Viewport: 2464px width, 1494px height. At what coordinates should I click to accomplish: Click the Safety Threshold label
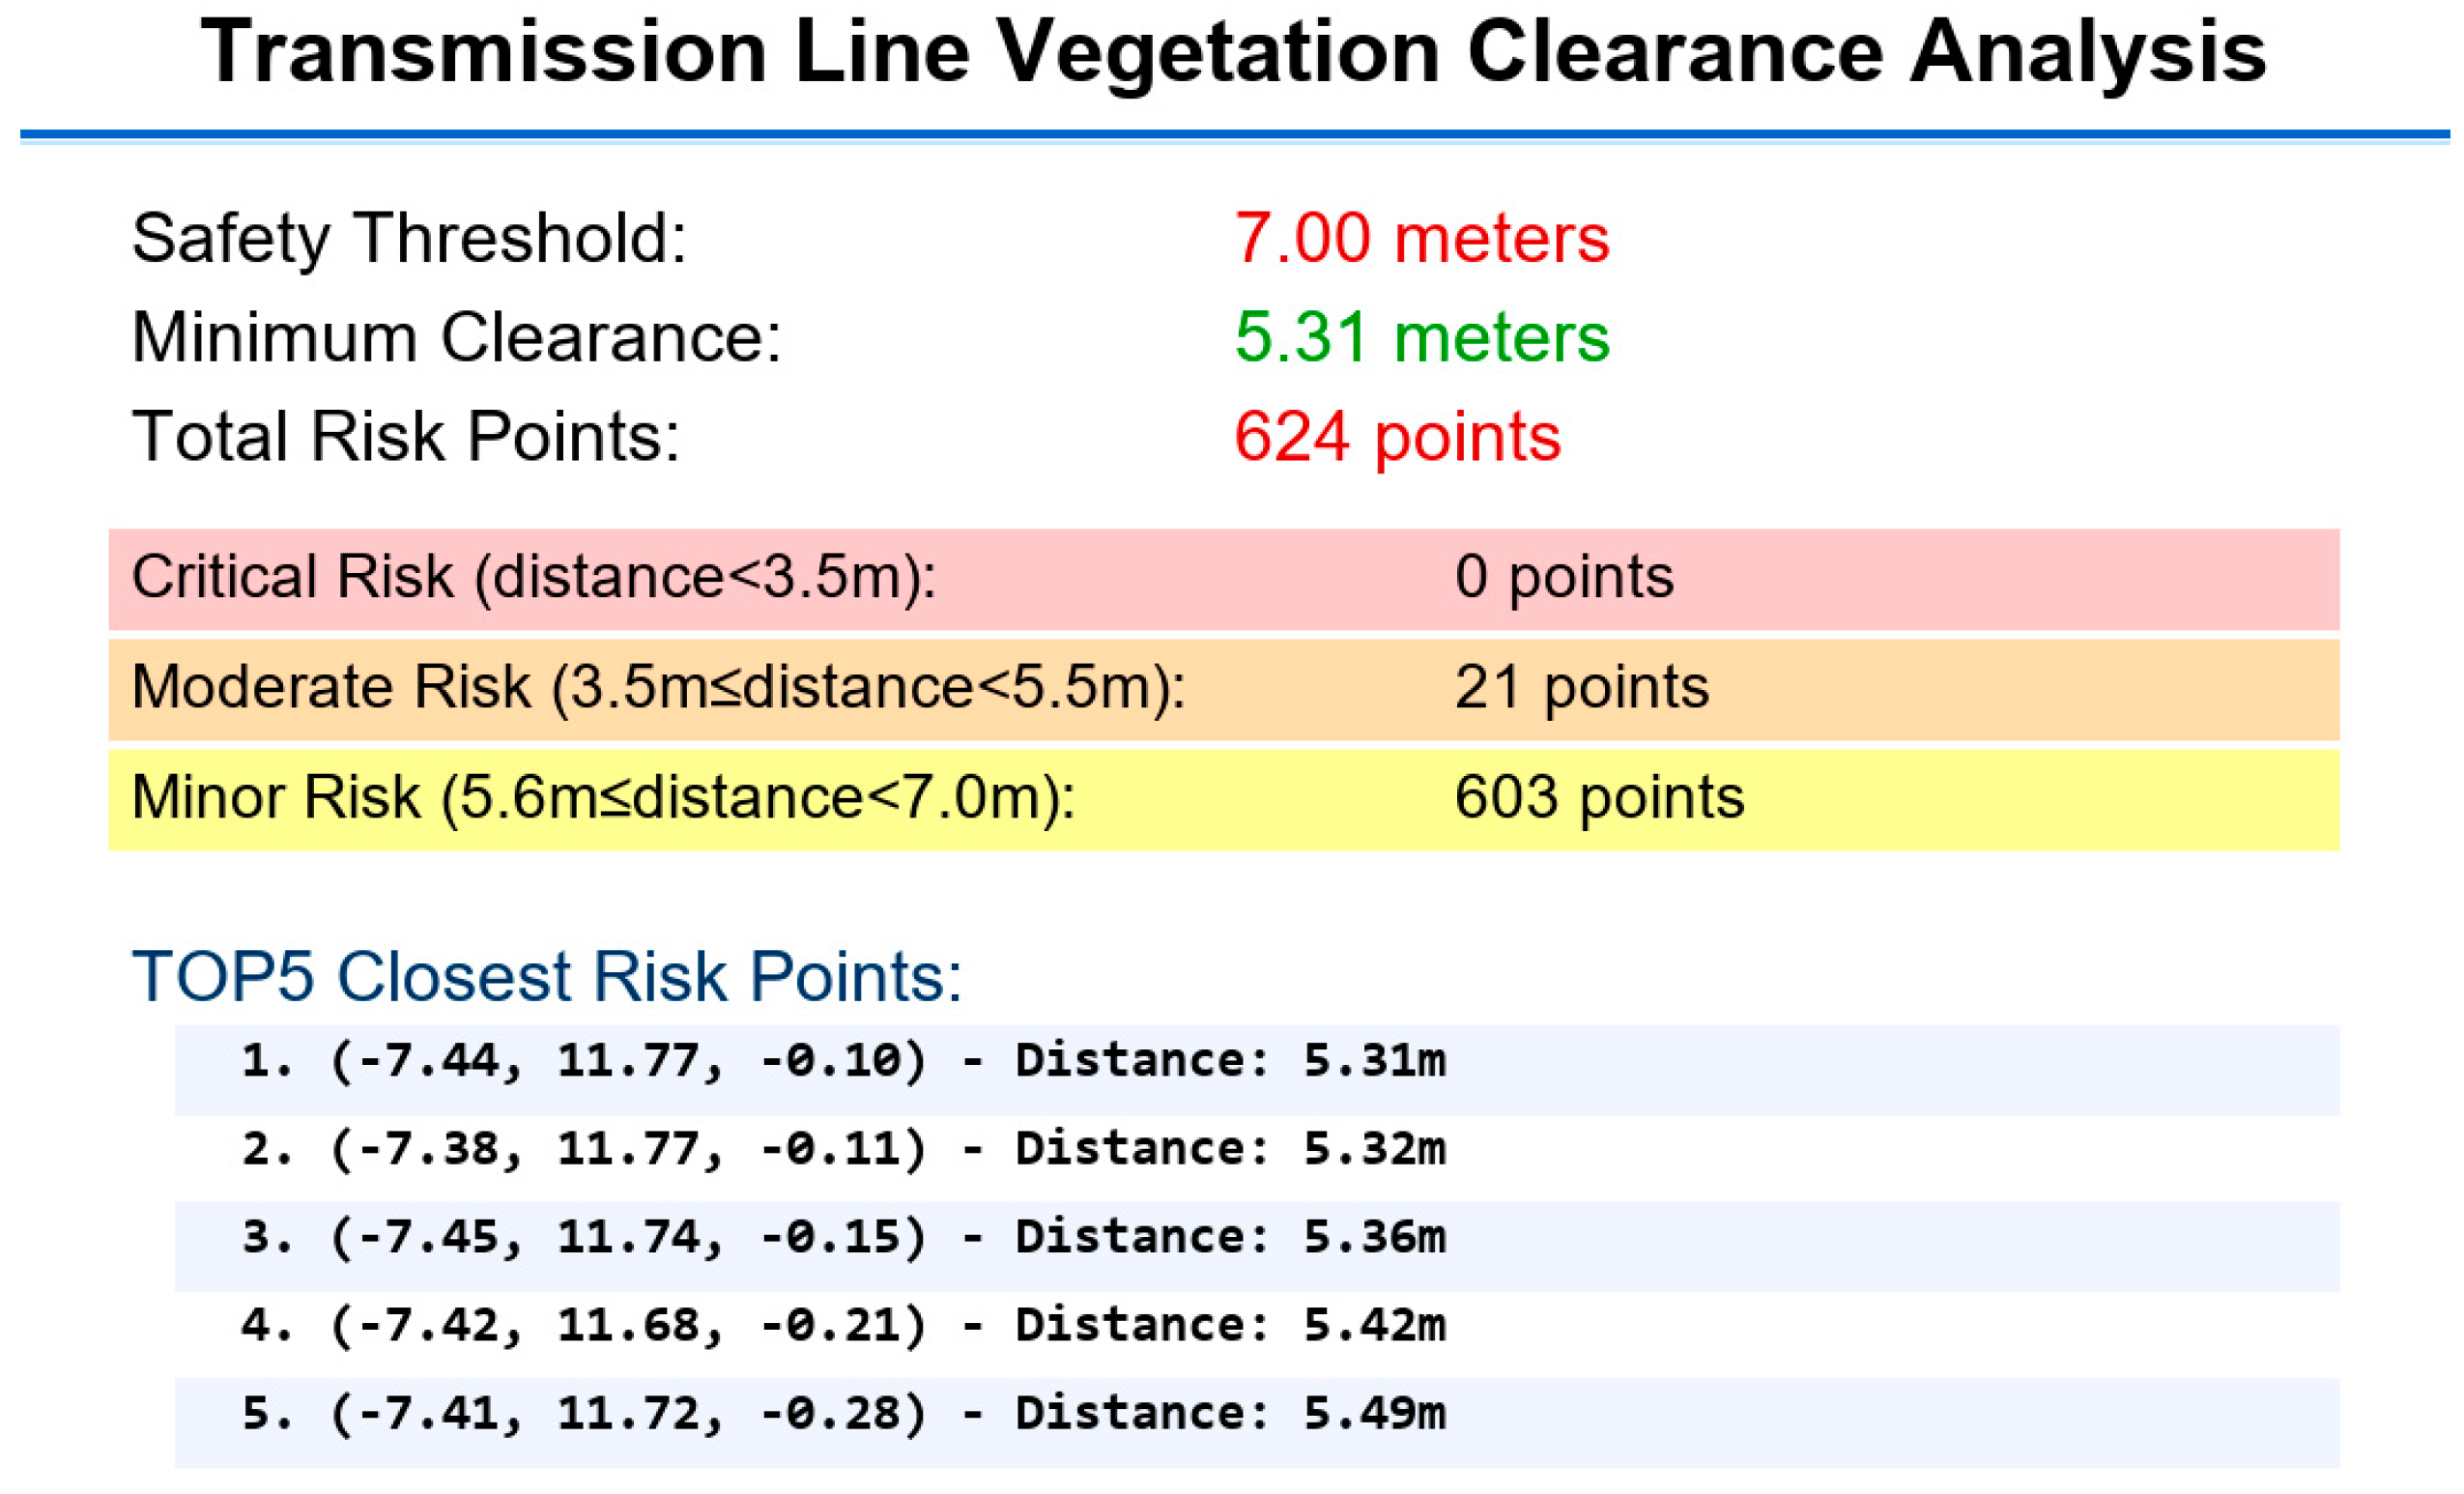click(409, 238)
